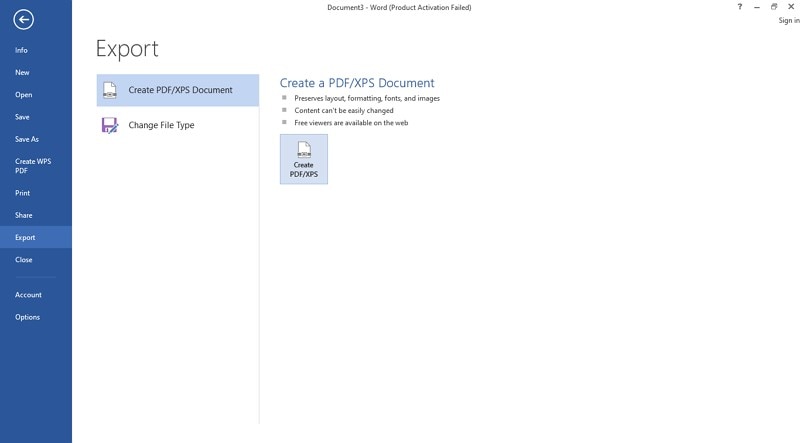Click the Document3 - Word window title

point(399,8)
